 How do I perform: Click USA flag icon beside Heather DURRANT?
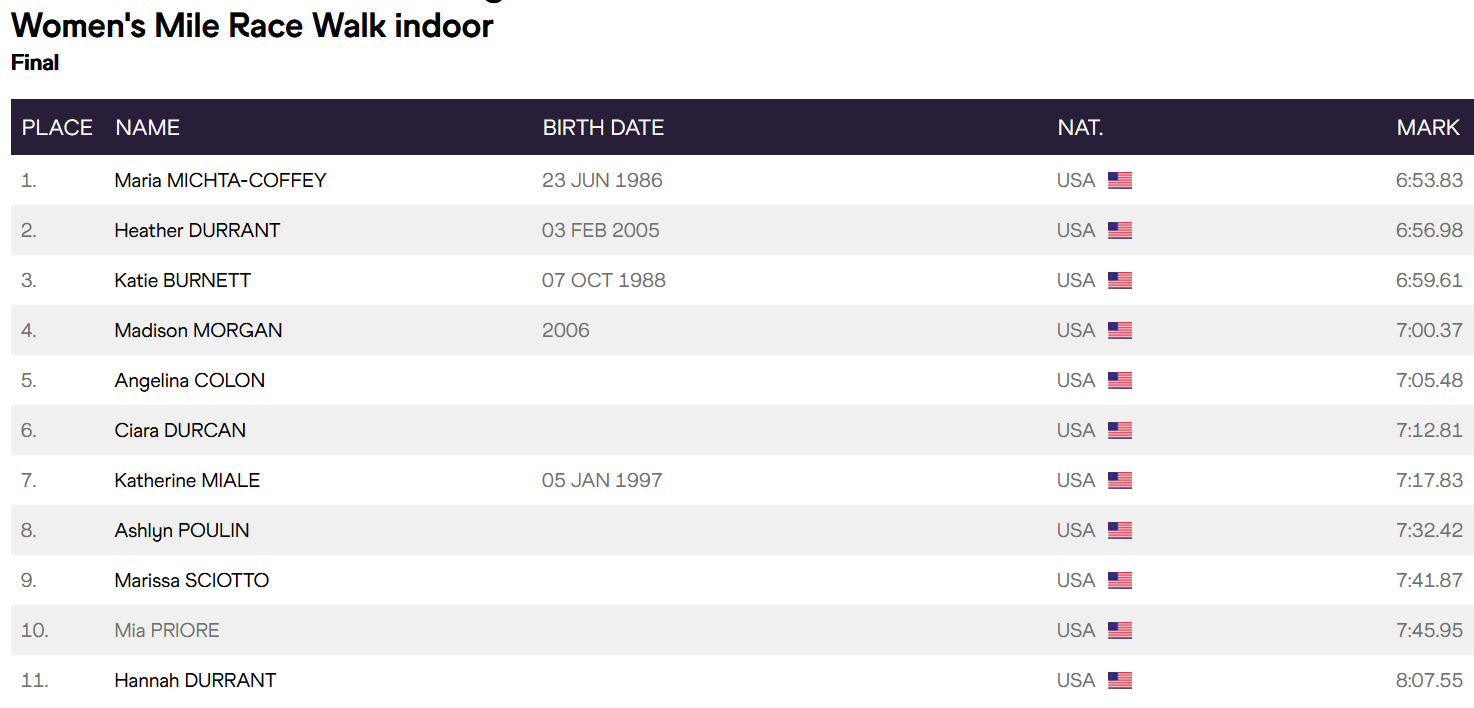coord(1120,231)
